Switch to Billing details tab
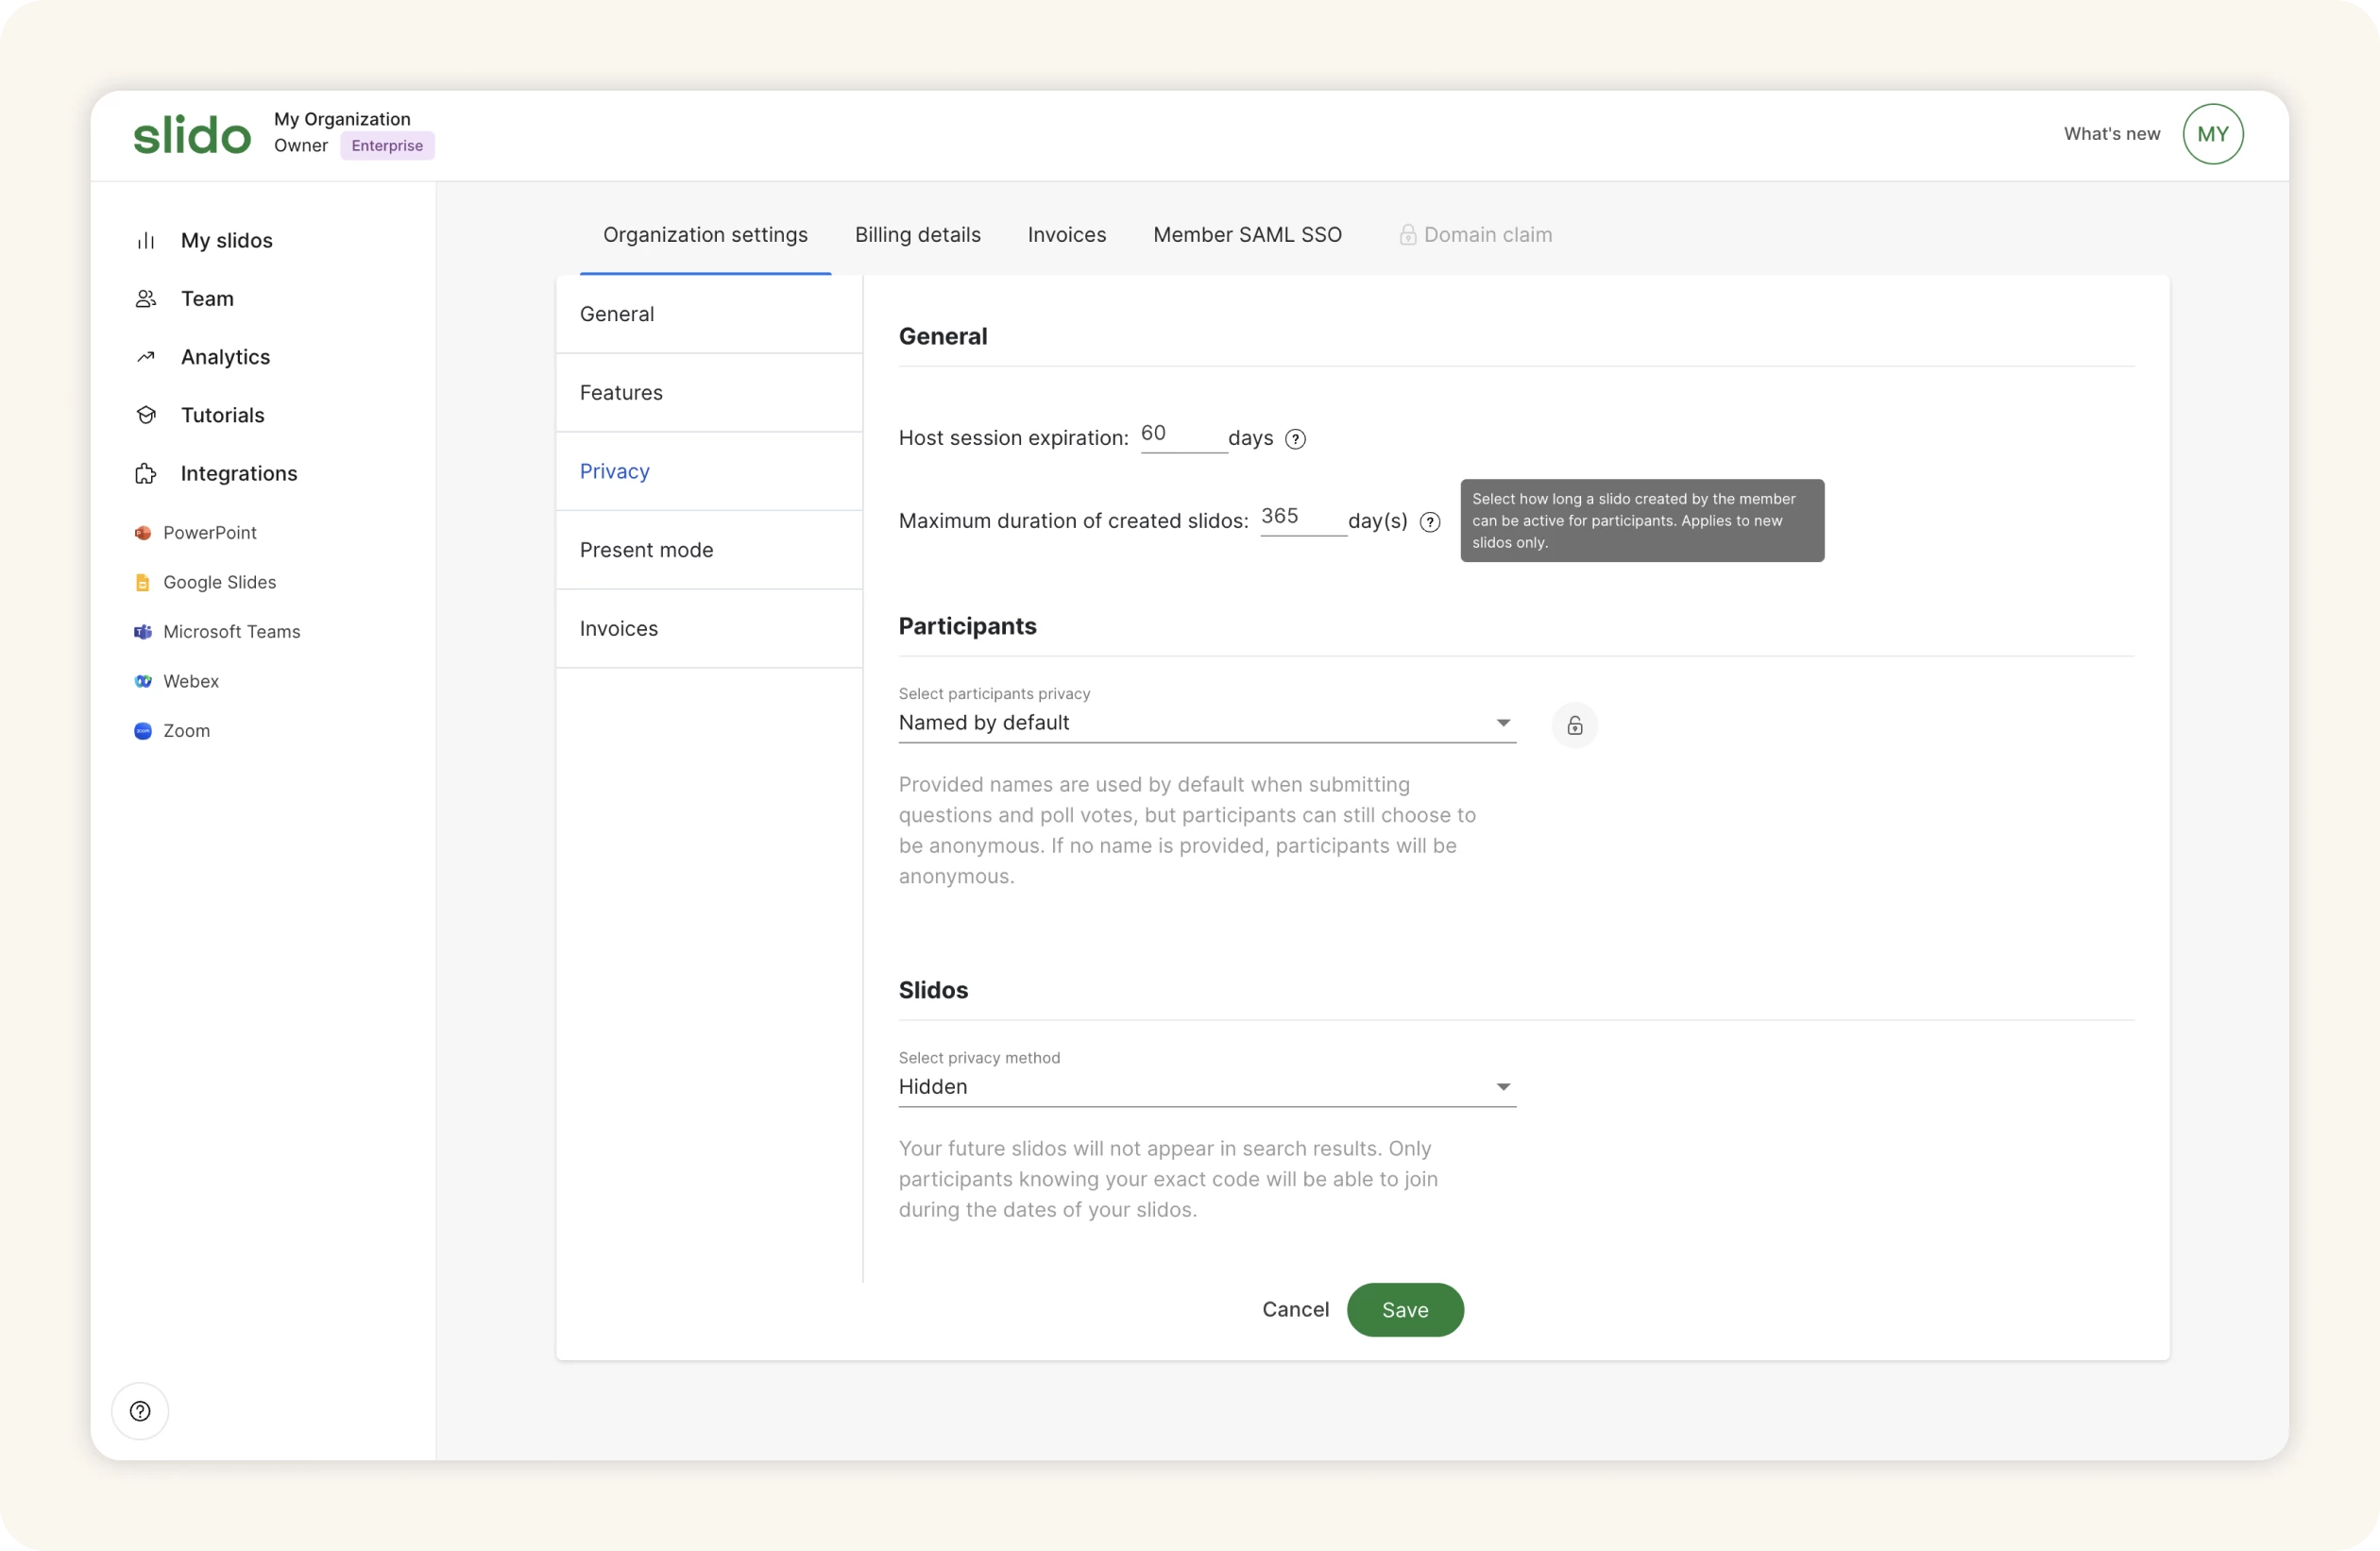The image size is (2380, 1551). point(917,235)
